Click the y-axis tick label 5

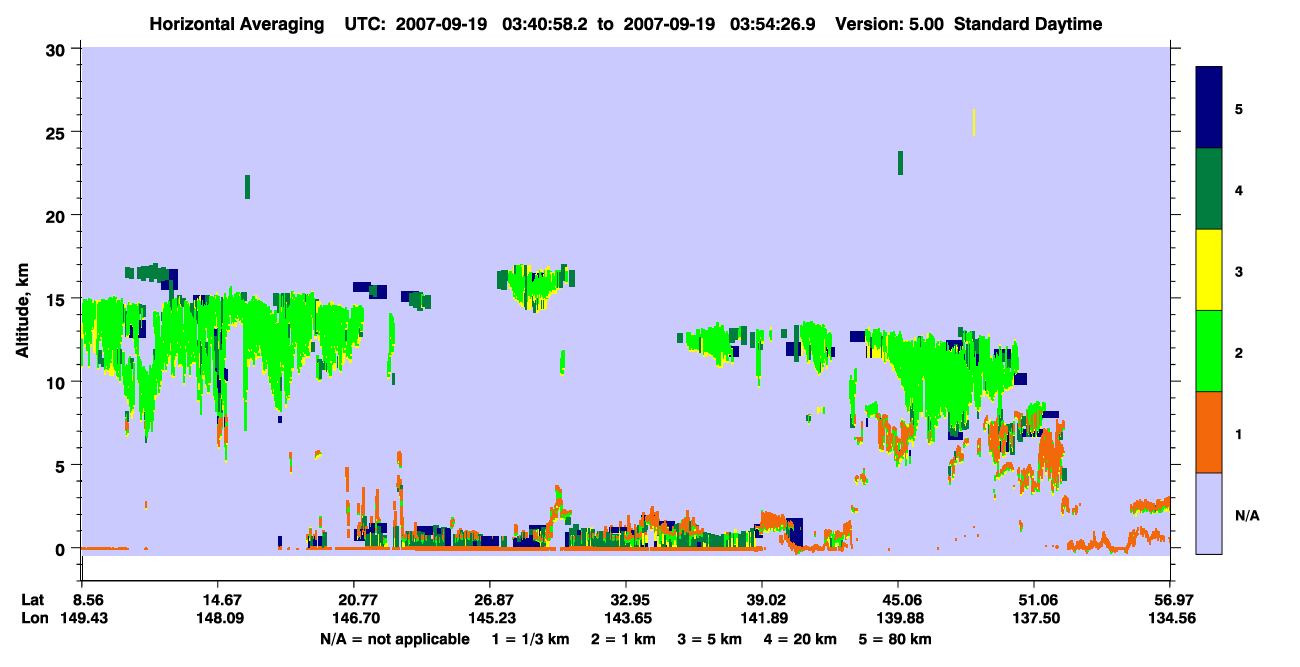62,465
